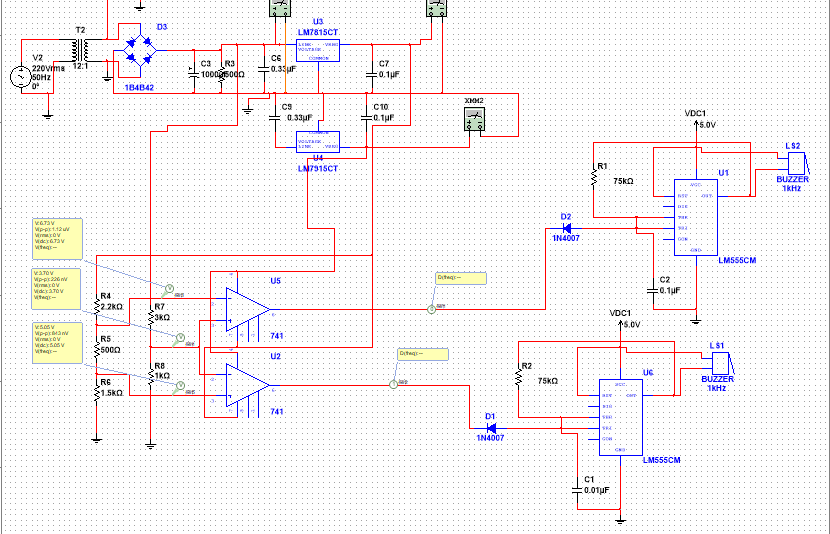The height and width of the screenshot is (534, 830).
Task: Click the 12:1 transformer ratio label
Action: (80, 66)
